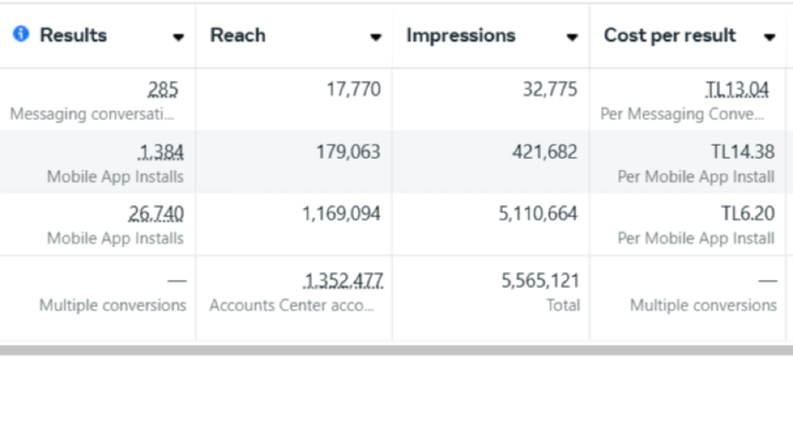Select the Impressions column header

point(461,35)
